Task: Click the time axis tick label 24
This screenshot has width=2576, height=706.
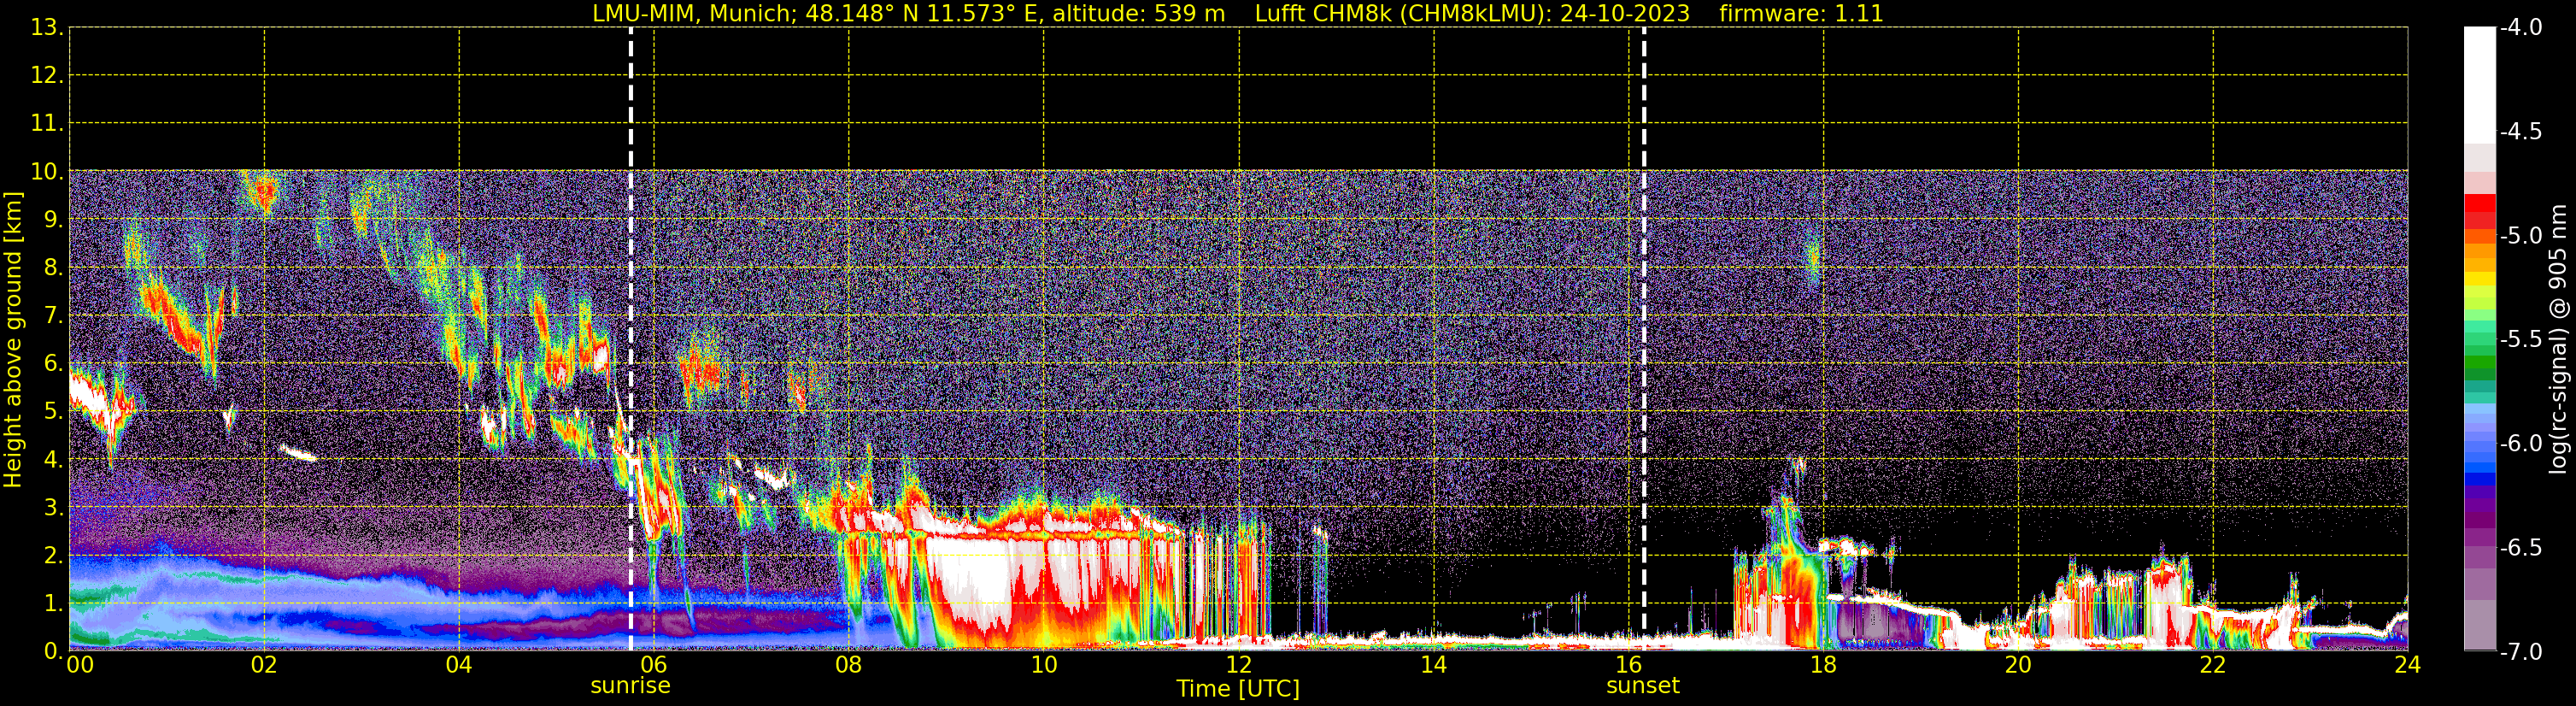Action: [x=2408, y=666]
